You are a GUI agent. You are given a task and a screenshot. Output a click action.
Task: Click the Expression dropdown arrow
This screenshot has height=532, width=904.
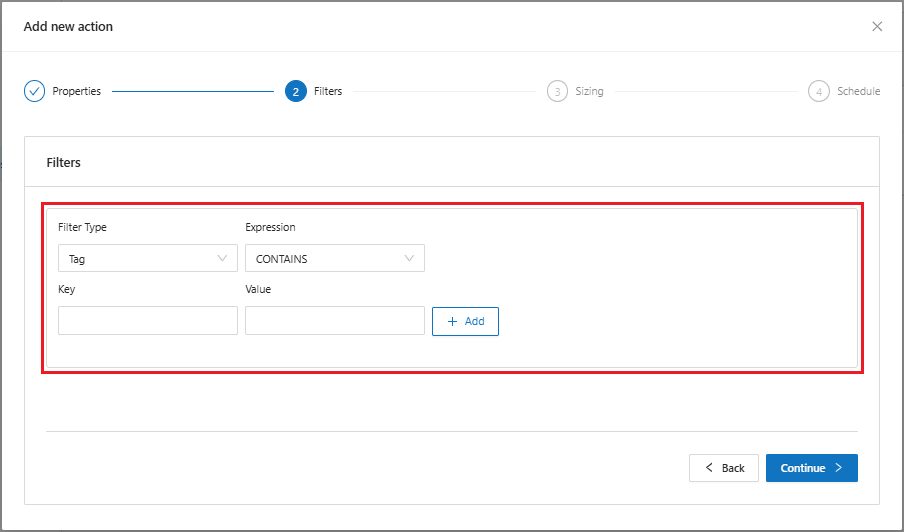[x=410, y=258]
